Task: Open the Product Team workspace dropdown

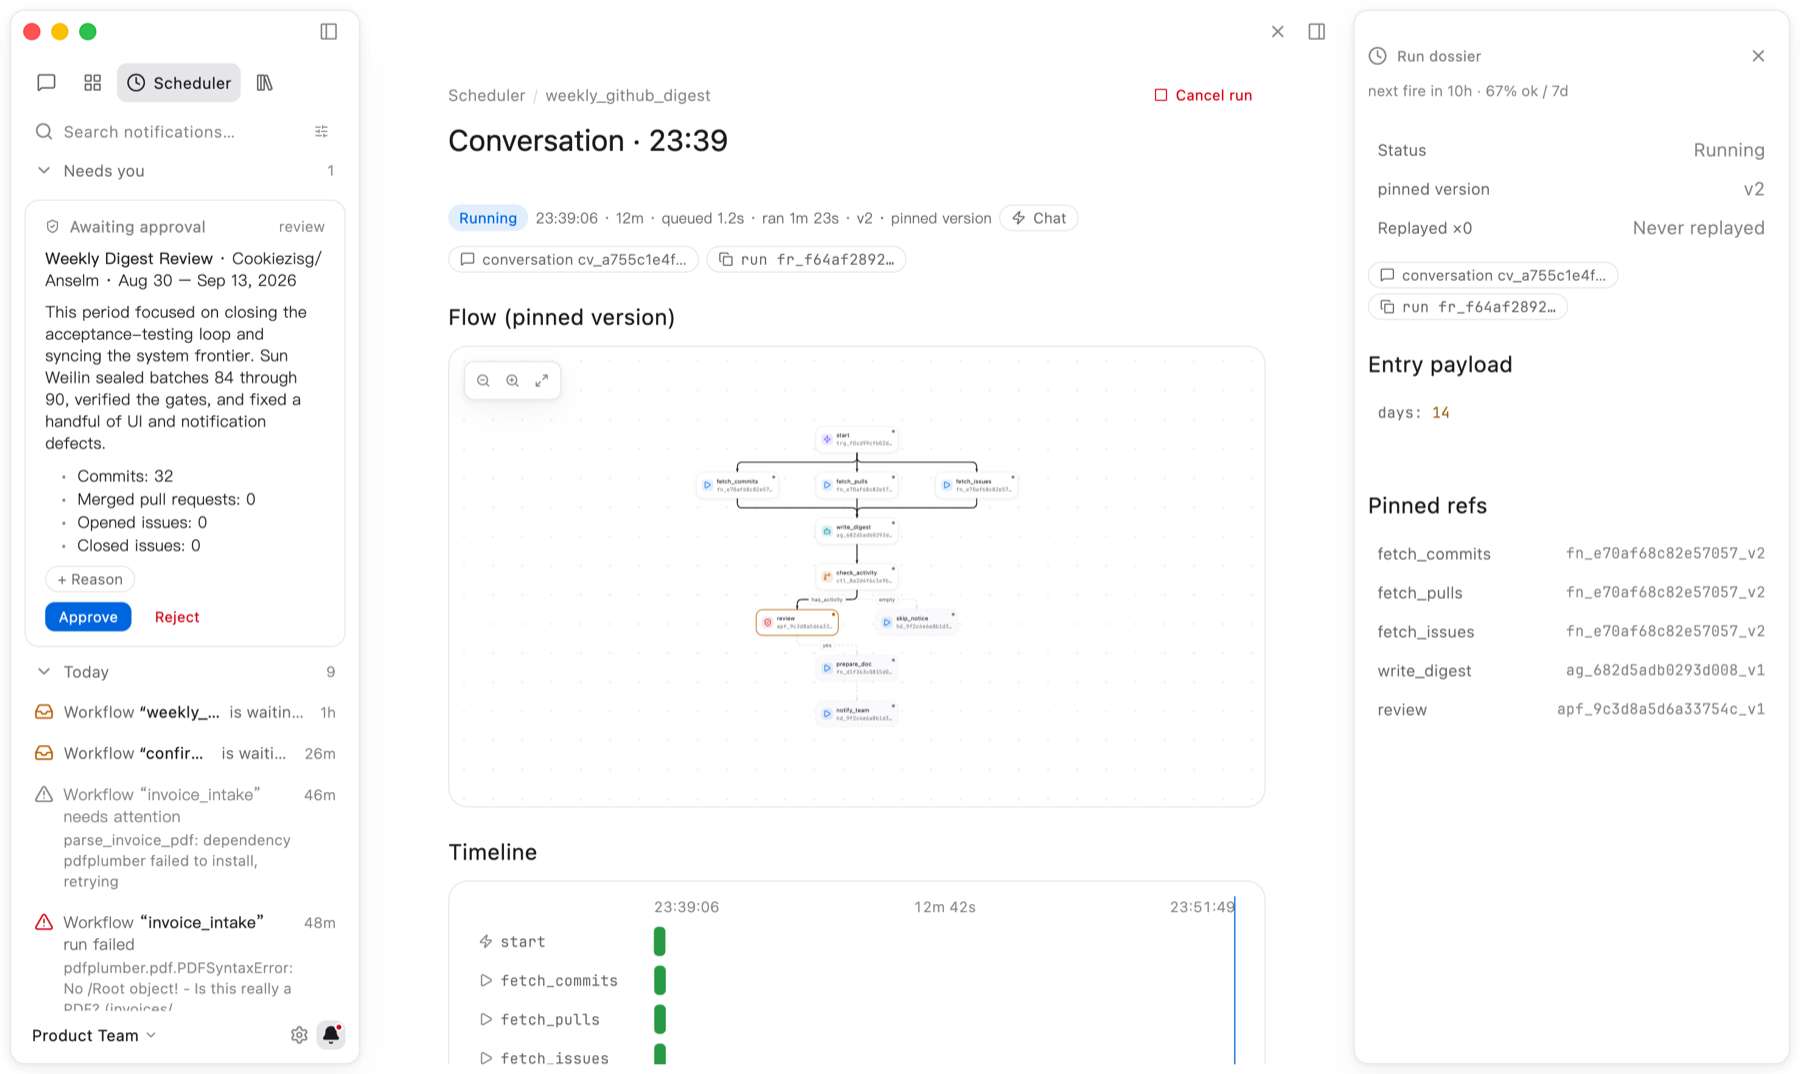Action: pos(94,1035)
